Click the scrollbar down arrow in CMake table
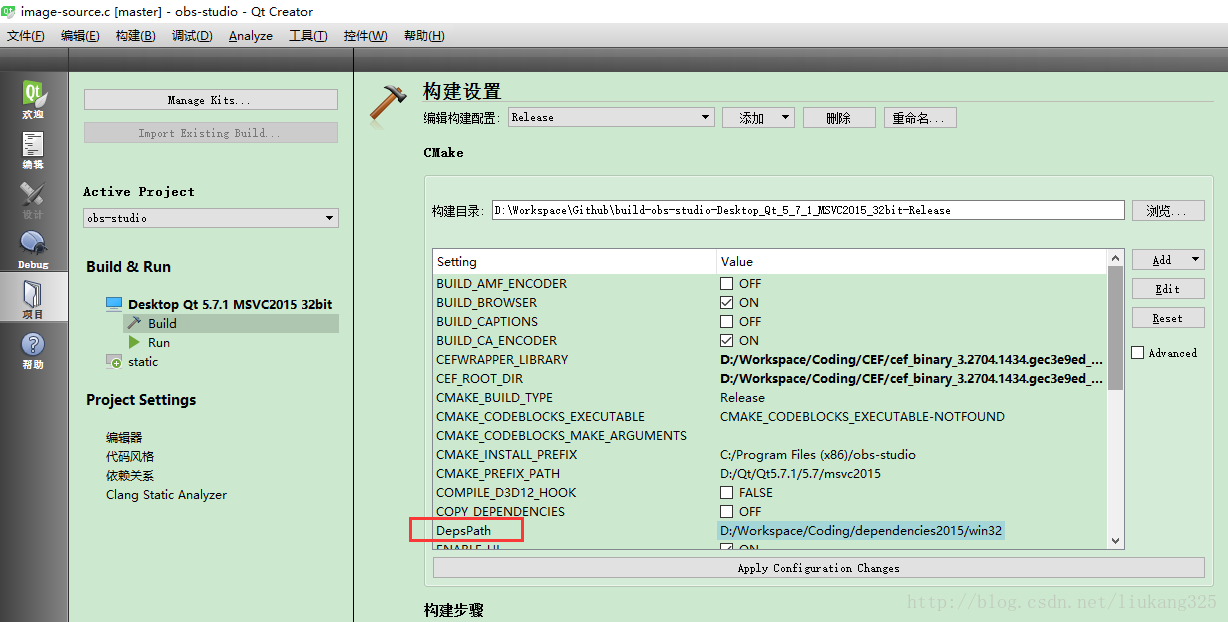 click(x=1116, y=540)
